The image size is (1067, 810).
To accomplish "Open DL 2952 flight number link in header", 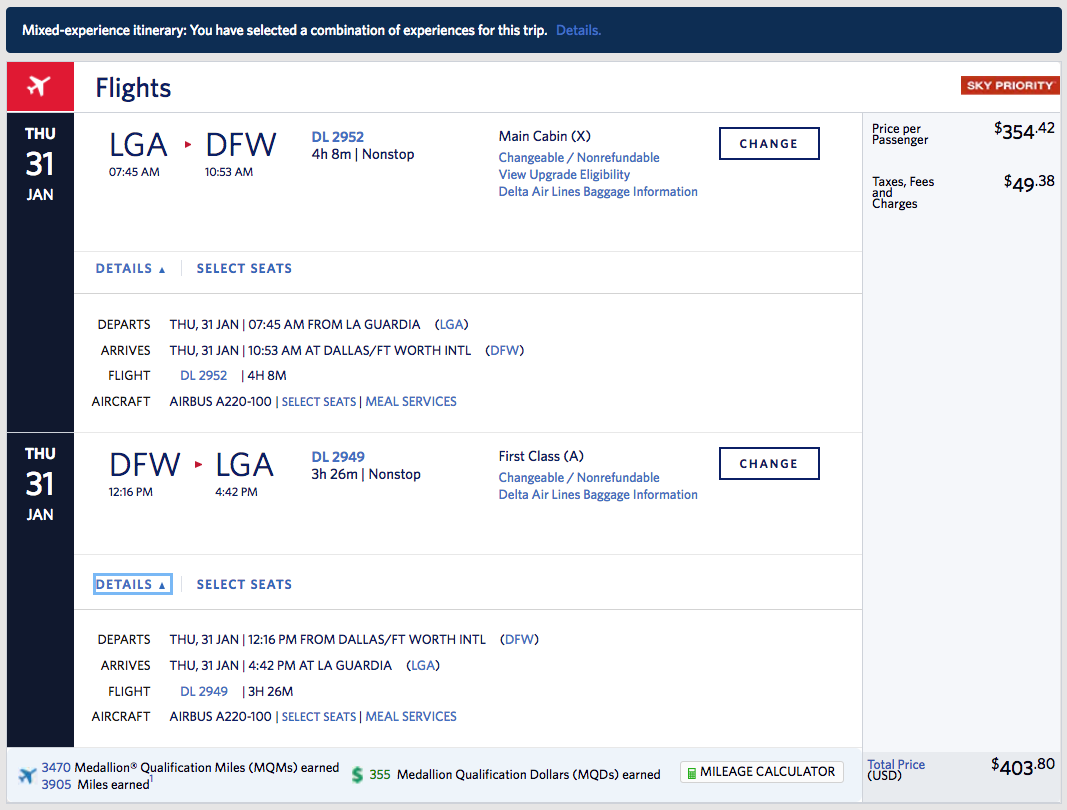I will pos(338,137).
